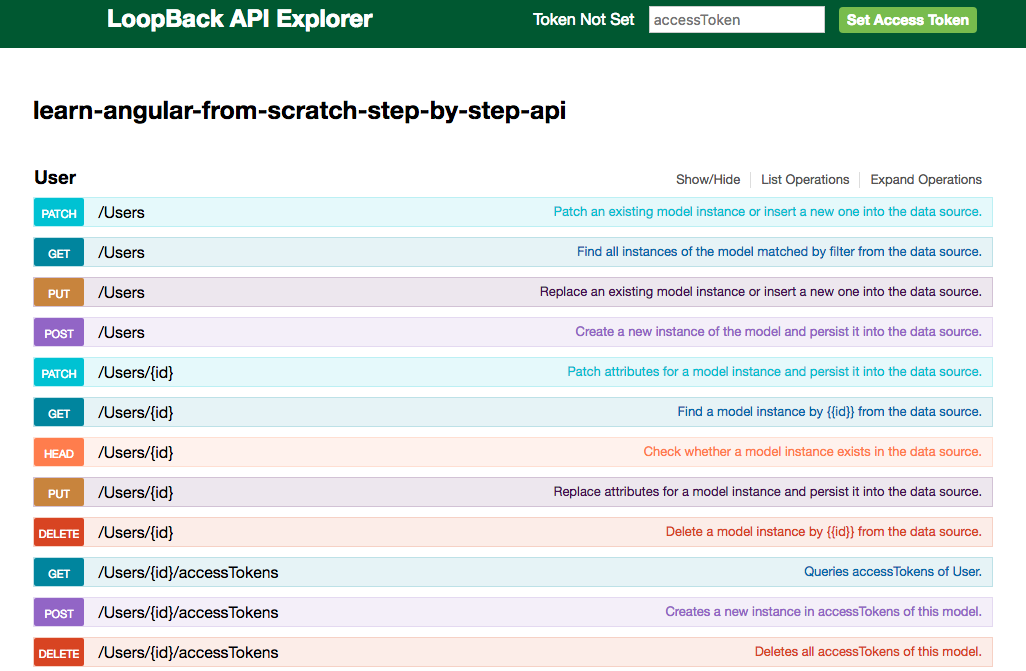This screenshot has height=671, width=1026.
Task: Click 'Delete a model instance by {{id}}' description
Action: click(x=824, y=532)
